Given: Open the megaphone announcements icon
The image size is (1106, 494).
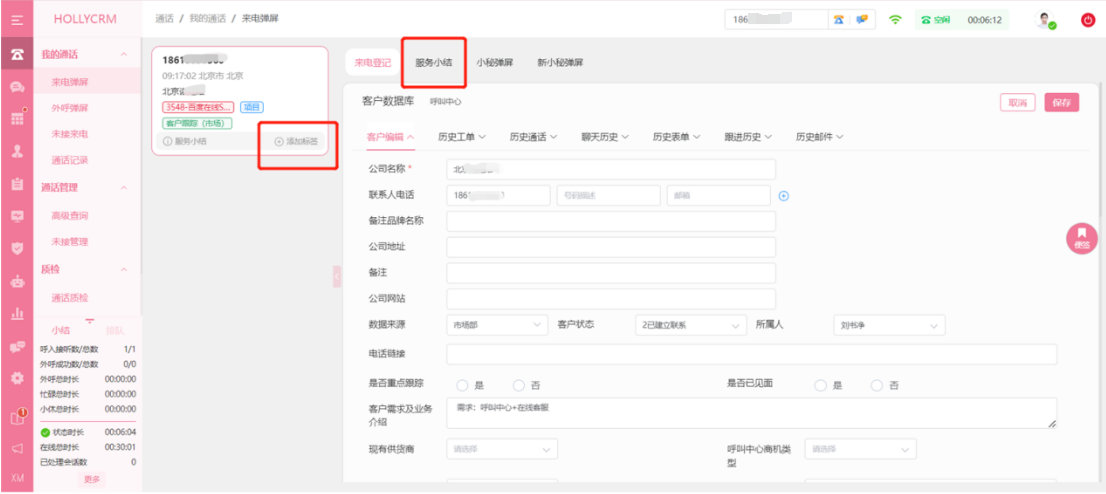Looking at the screenshot, I should [x=17, y=448].
